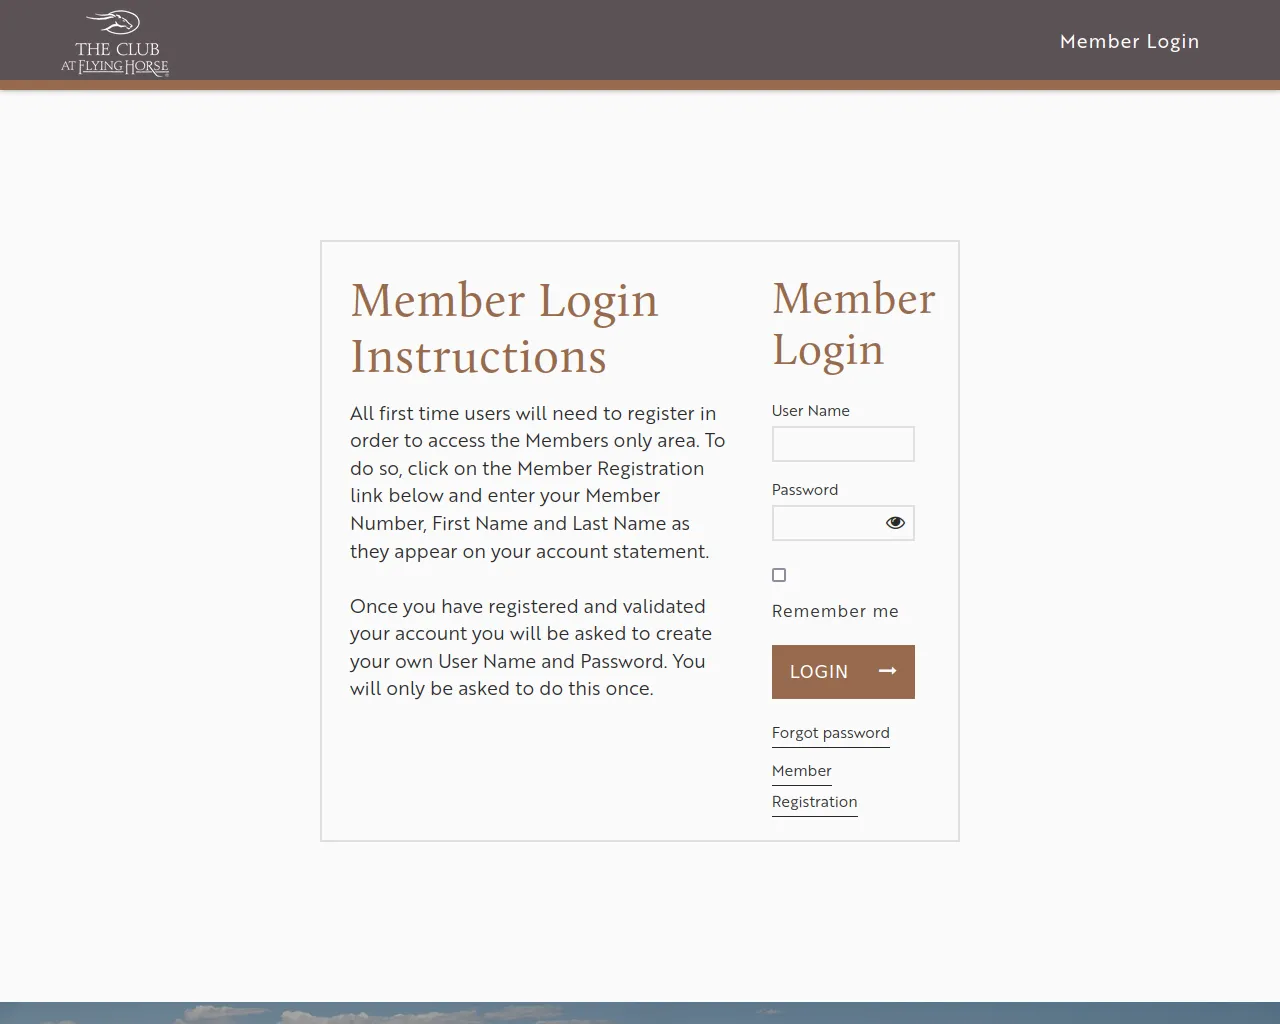The height and width of the screenshot is (1024, 1280).
Task: Focus the Password field
Action: tap(843, 523)
